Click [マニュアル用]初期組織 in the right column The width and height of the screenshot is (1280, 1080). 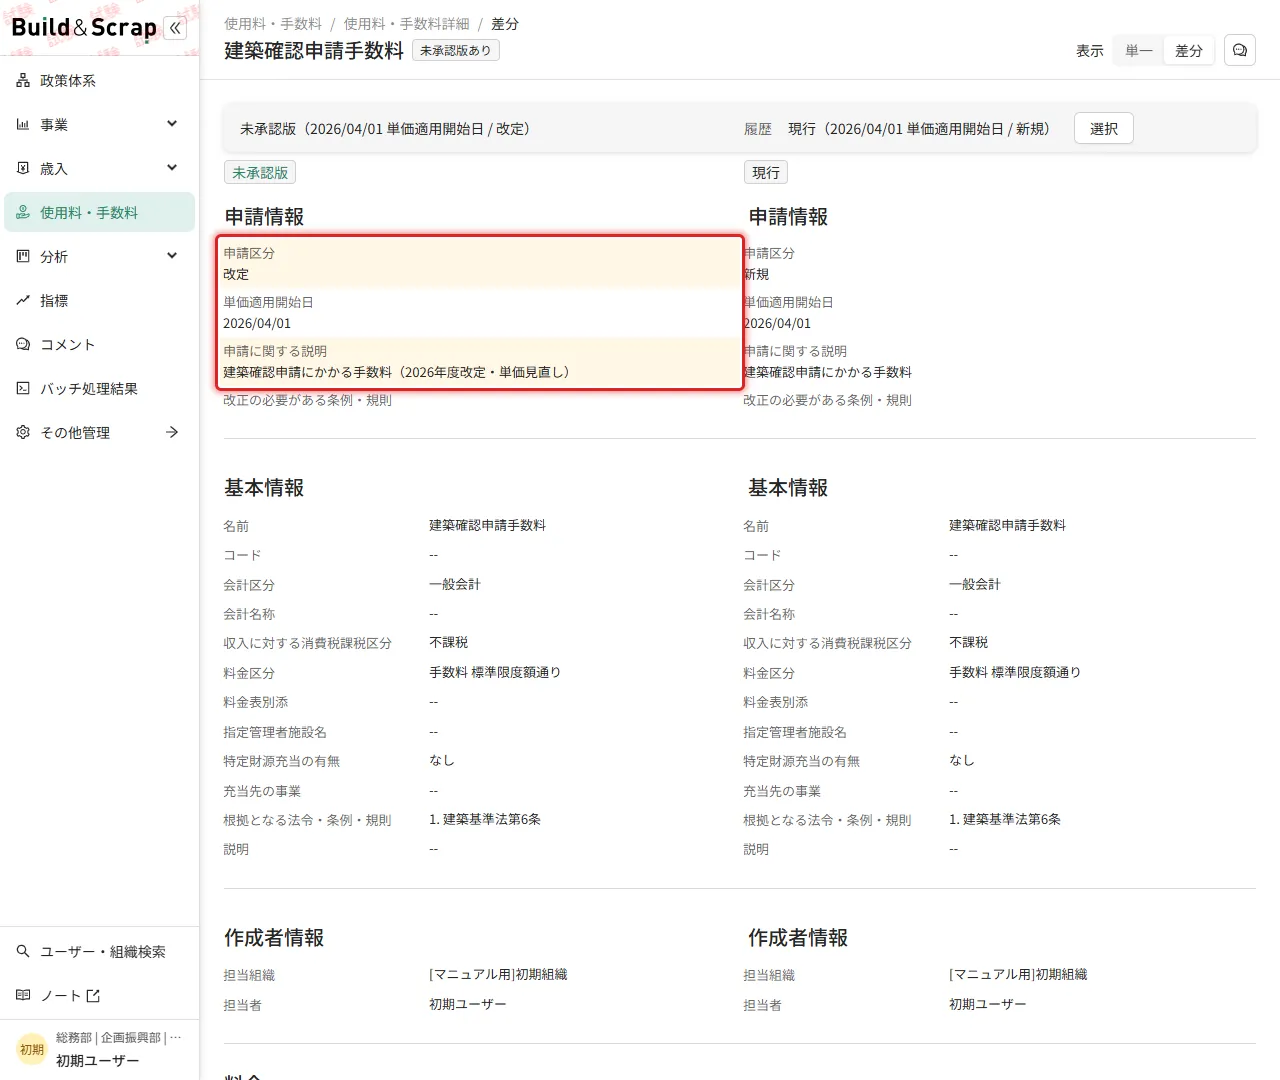pyautogui.click(x=1018, y=974)
